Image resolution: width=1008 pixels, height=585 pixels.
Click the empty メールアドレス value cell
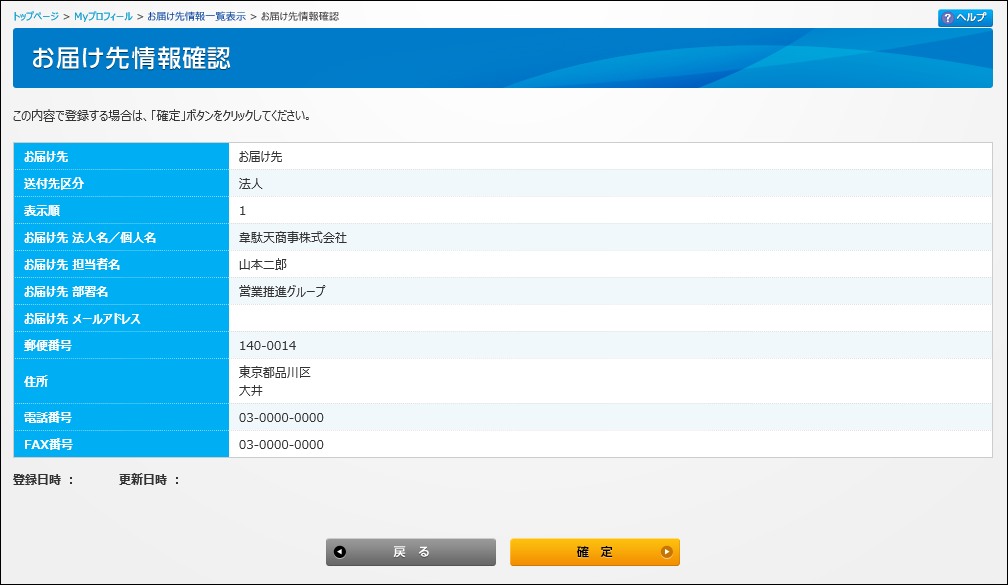[610, 319]
